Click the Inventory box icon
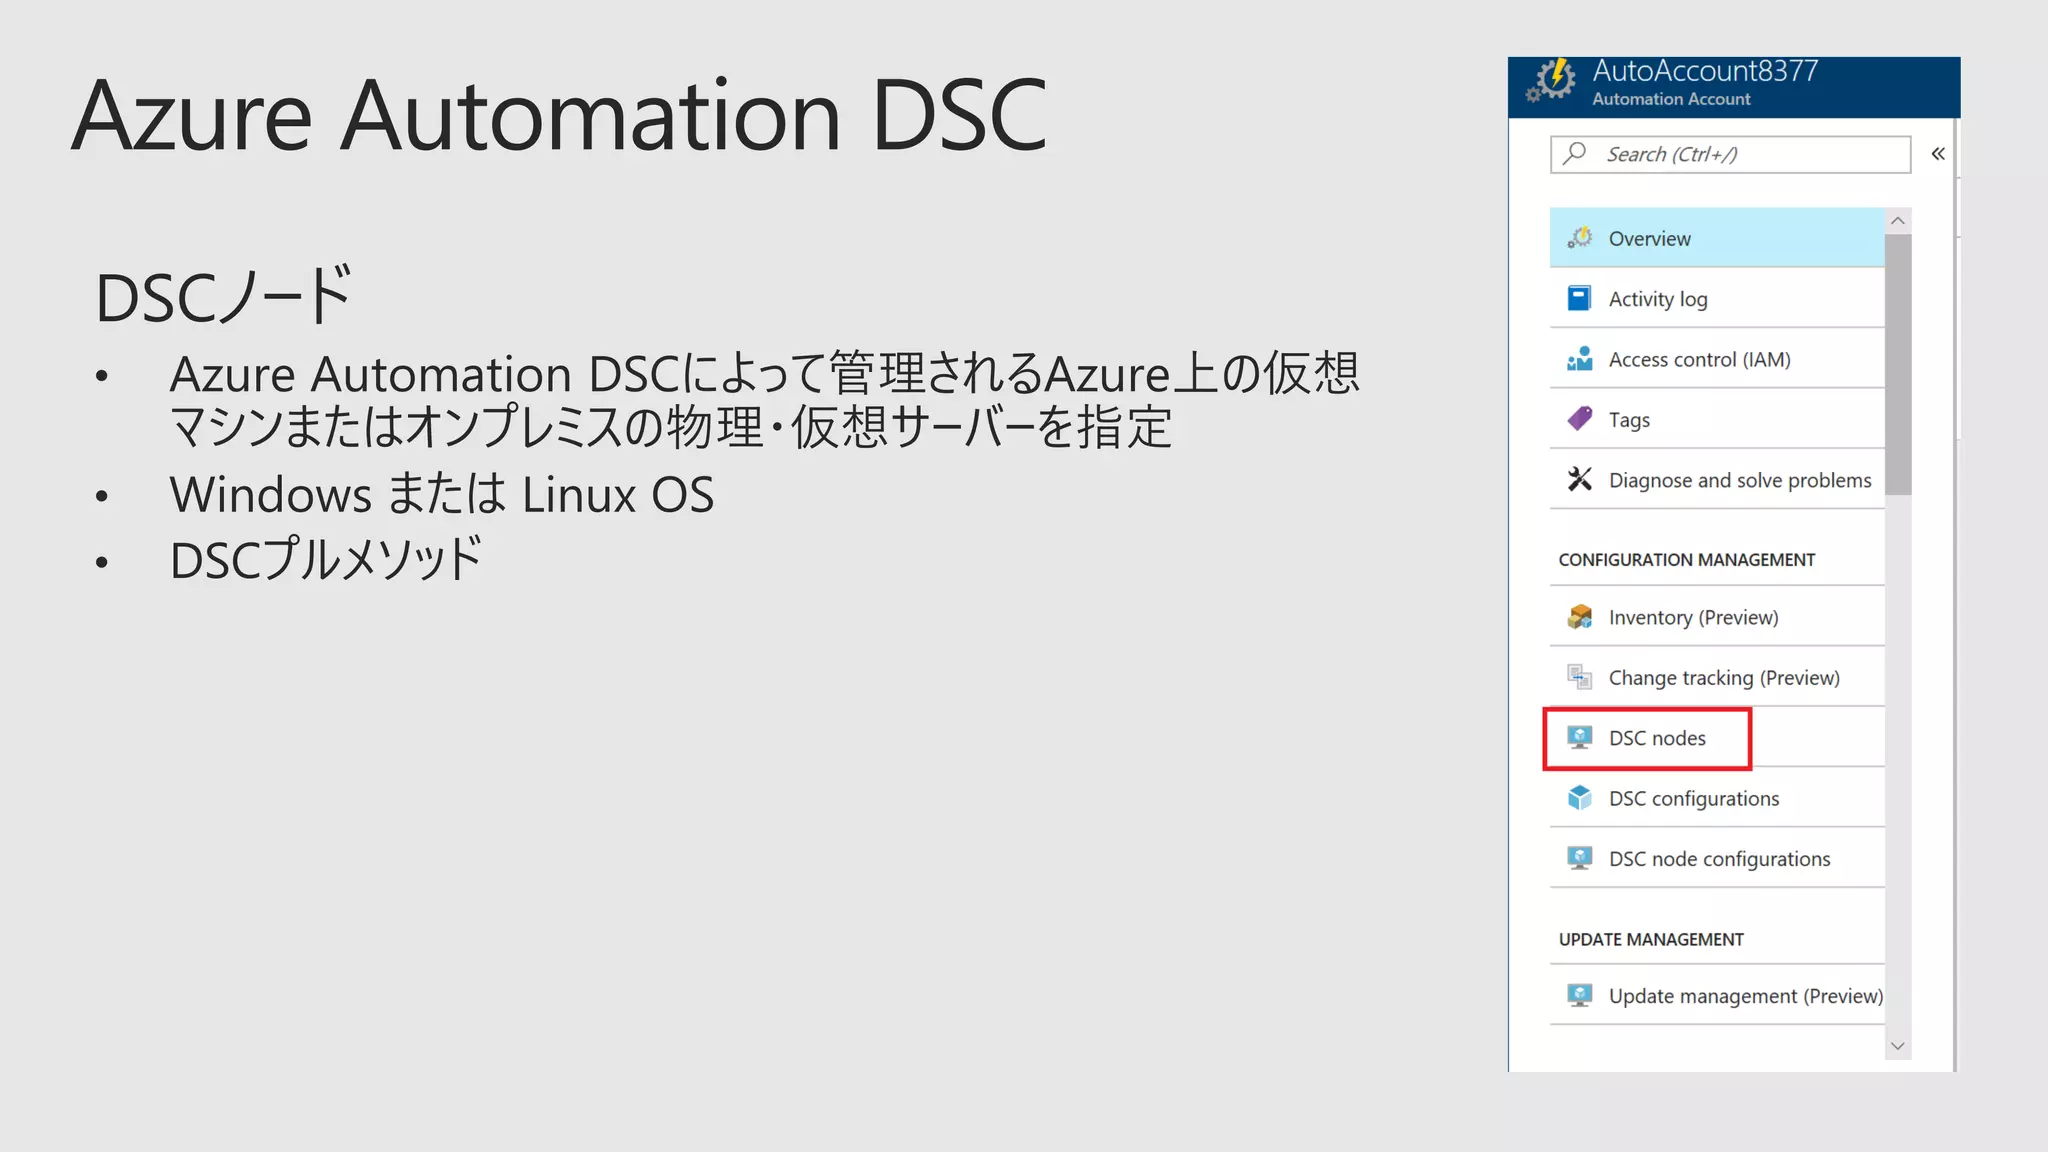The width and height of the screenshot is (2048, 1152). 1579,617
